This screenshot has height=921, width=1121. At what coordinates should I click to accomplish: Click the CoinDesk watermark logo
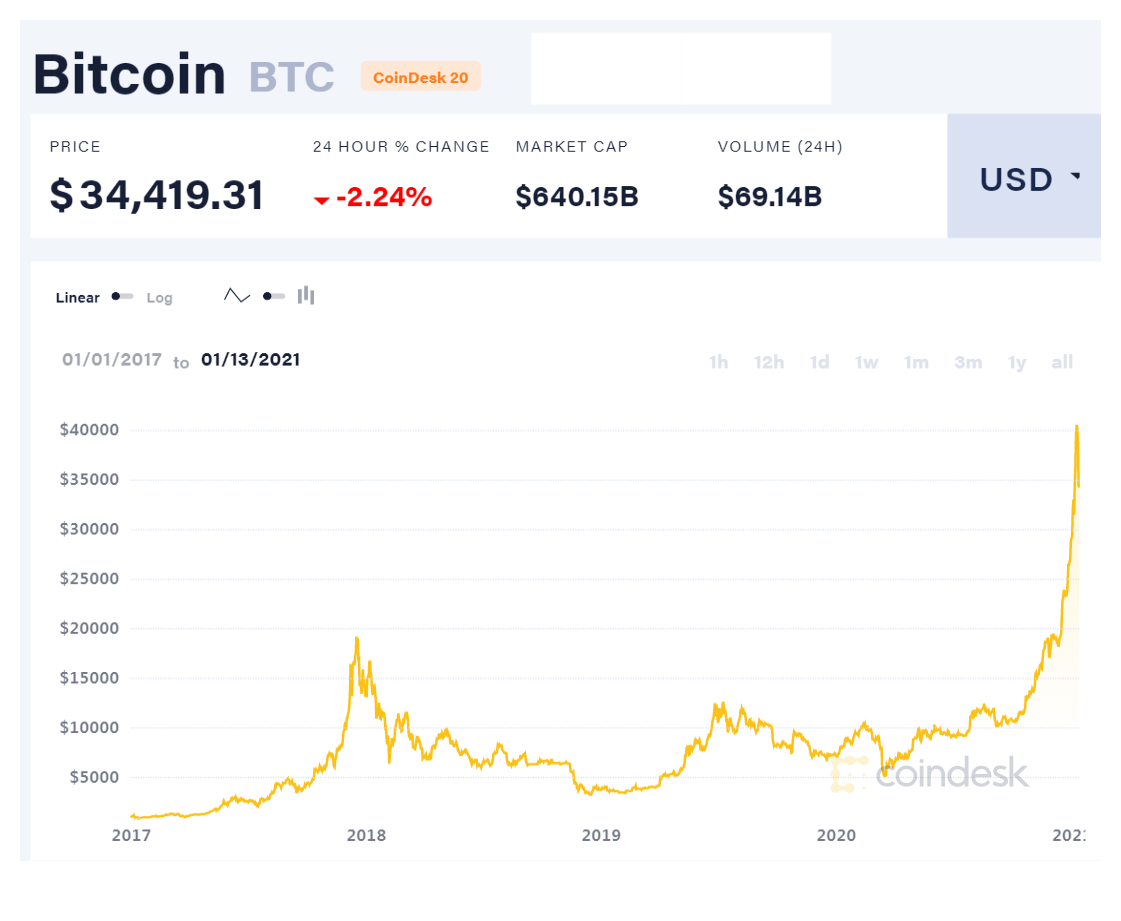pyautogui.click(x=929, y=773)
